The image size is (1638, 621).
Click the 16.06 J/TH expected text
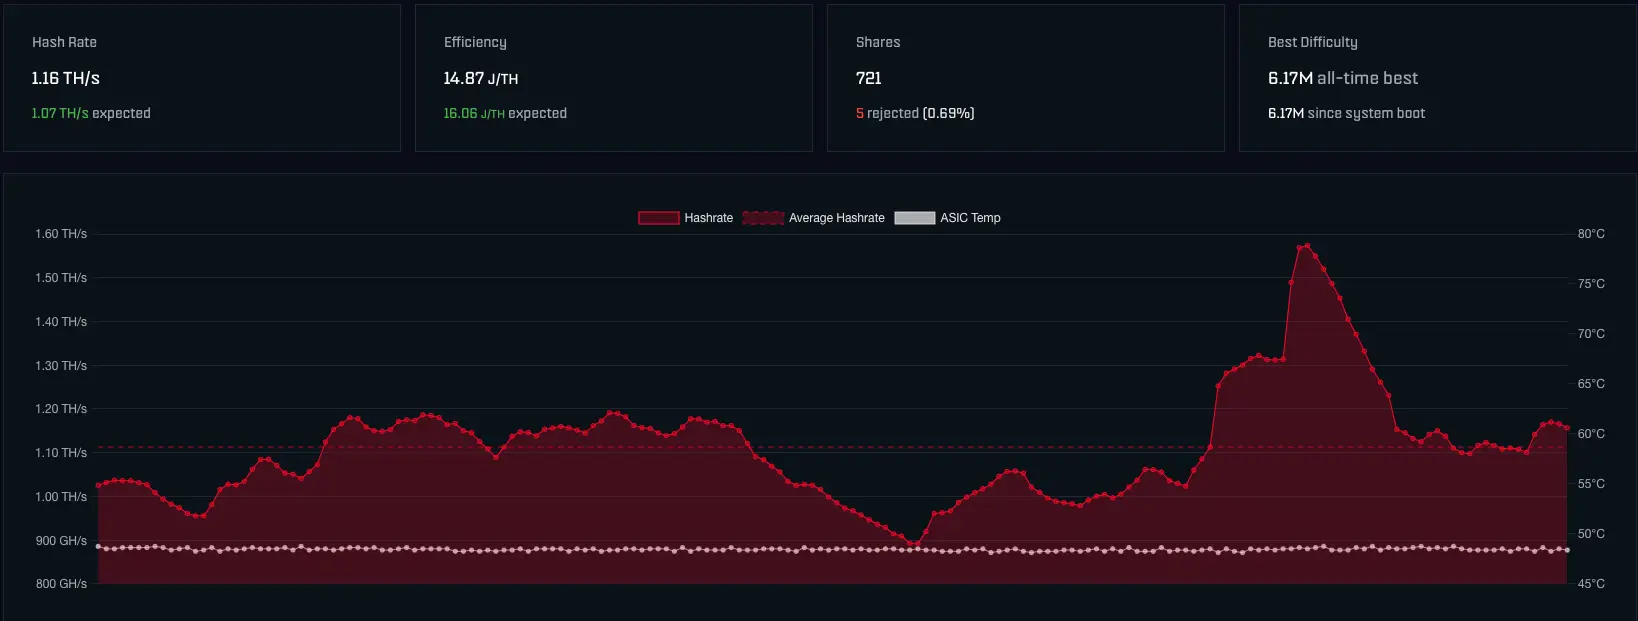(x=505, y=113)
